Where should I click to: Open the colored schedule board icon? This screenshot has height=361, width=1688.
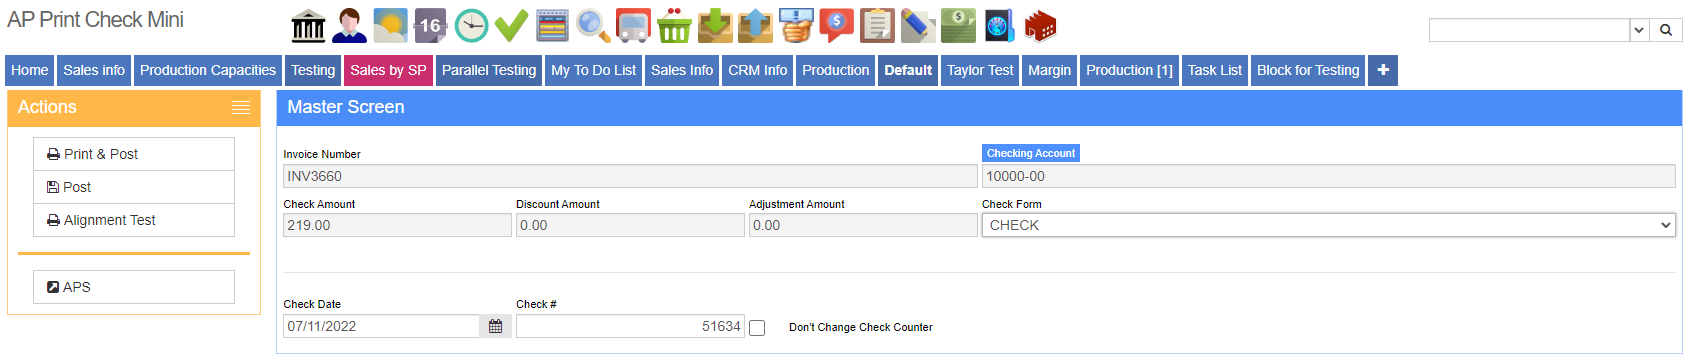coord(552,26)
